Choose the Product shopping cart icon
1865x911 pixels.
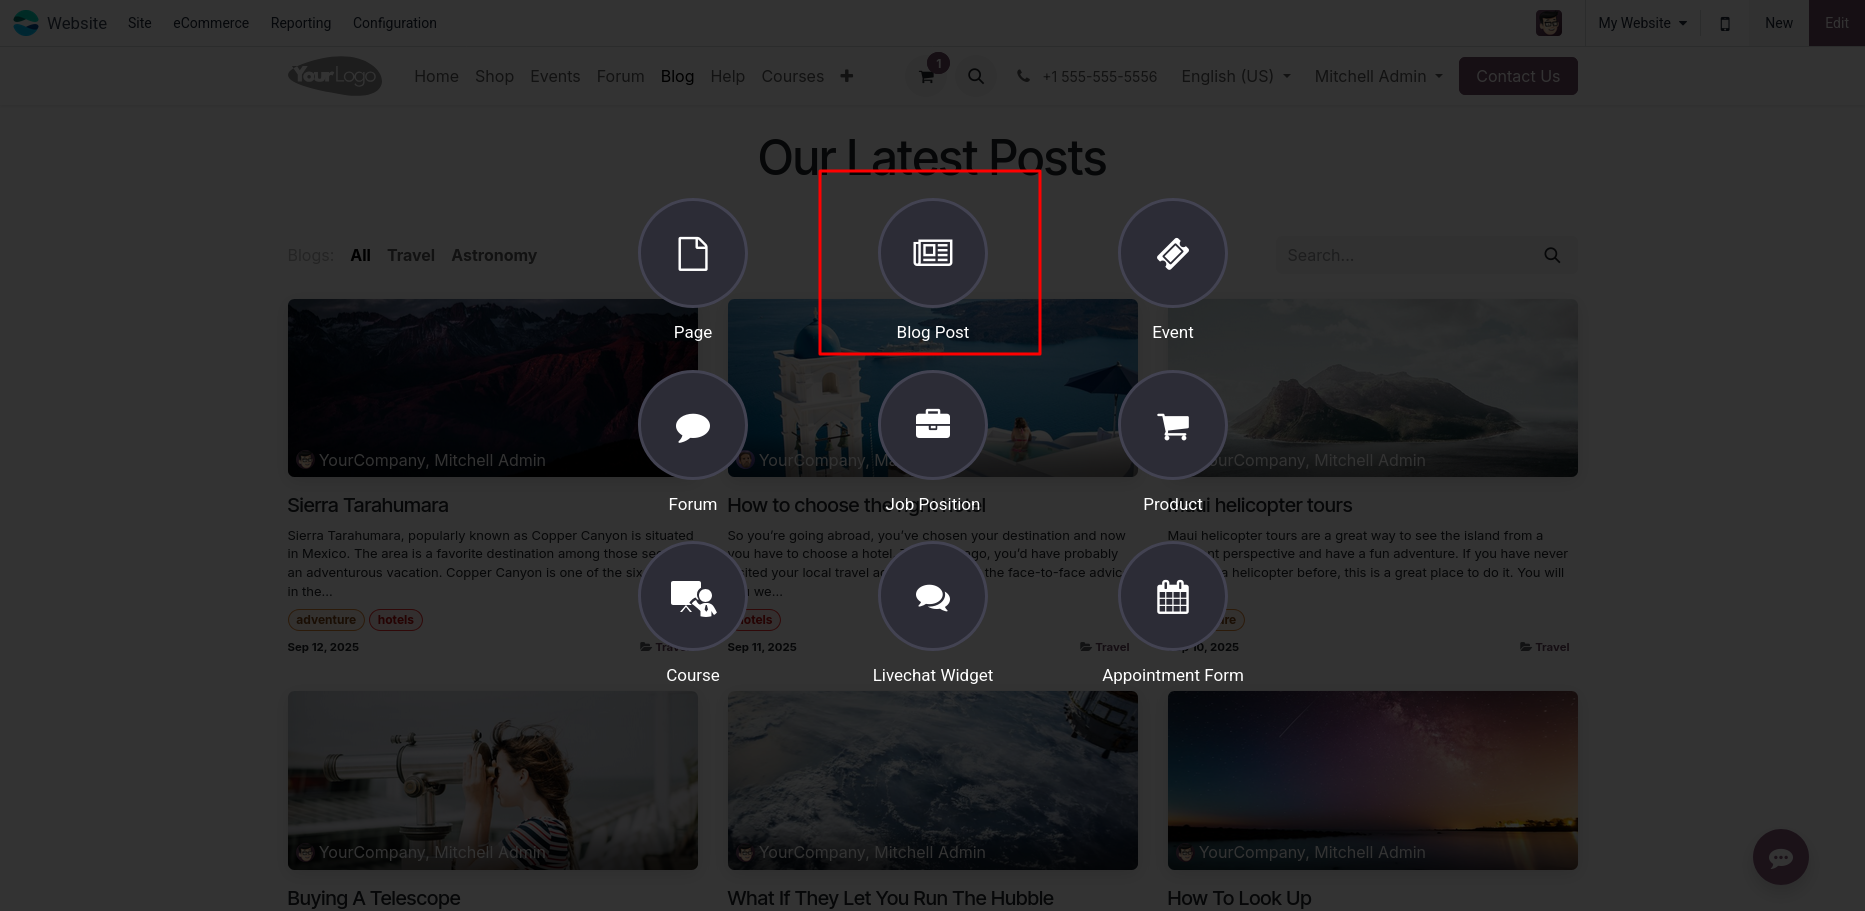click(x=1172, y=425)
